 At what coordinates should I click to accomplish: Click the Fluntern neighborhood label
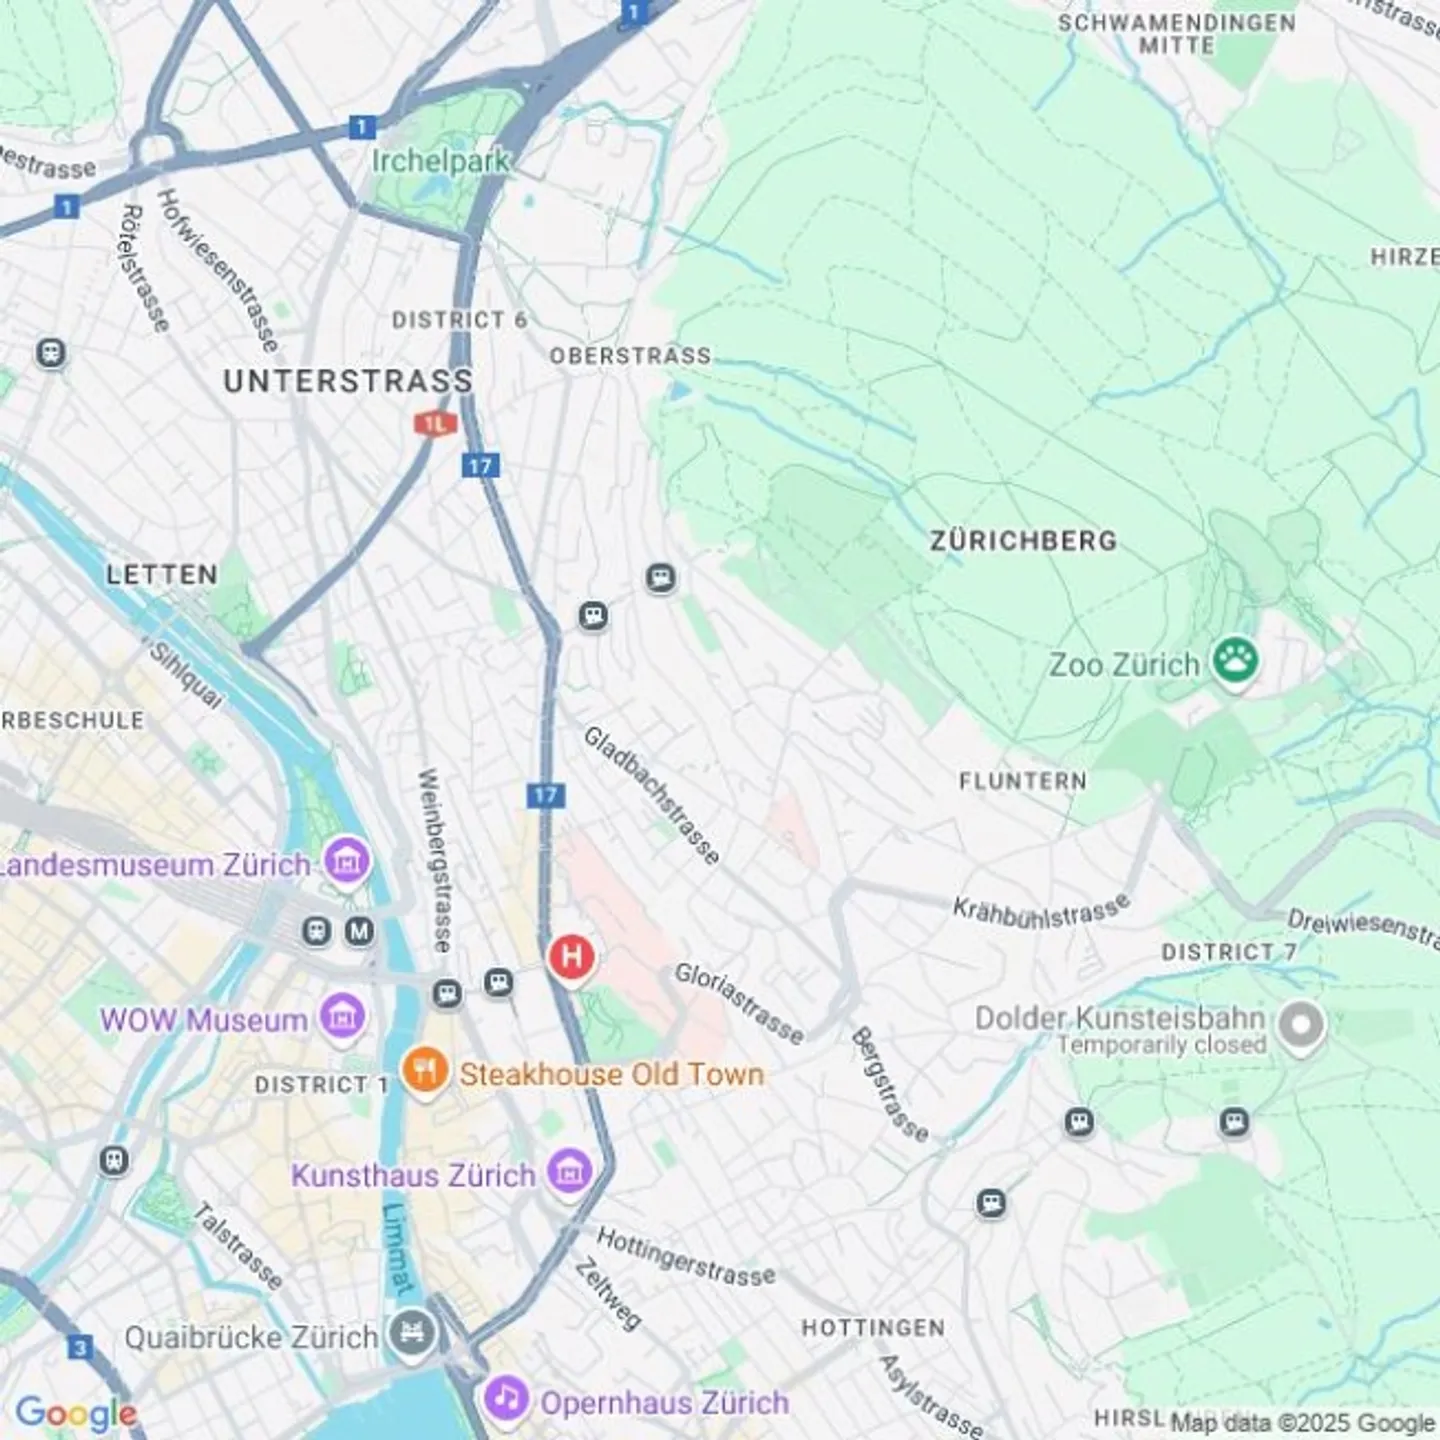coord(1023,781)
